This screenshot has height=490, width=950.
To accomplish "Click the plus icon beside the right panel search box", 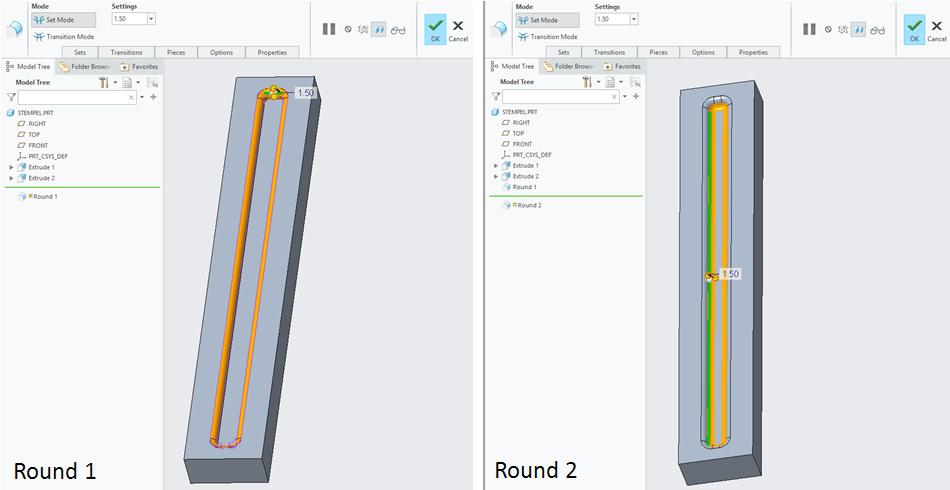I will tap(637, 97).
